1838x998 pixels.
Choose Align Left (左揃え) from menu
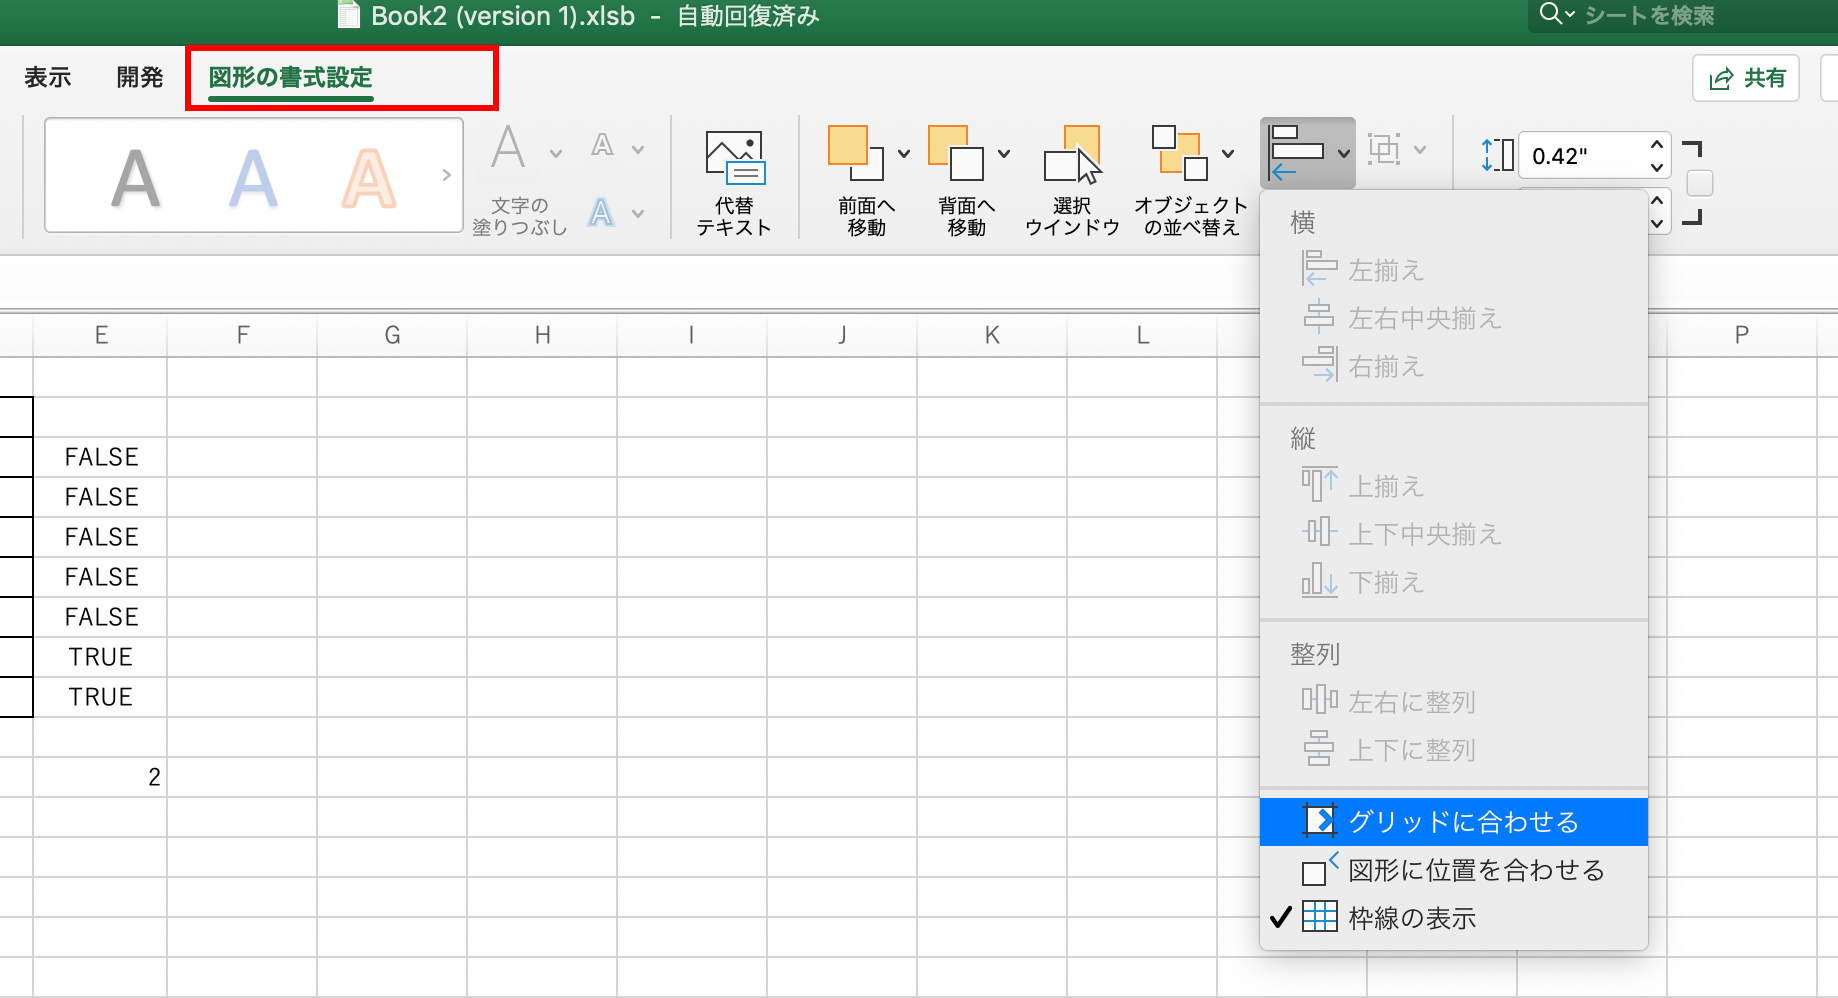[1454, 270]
